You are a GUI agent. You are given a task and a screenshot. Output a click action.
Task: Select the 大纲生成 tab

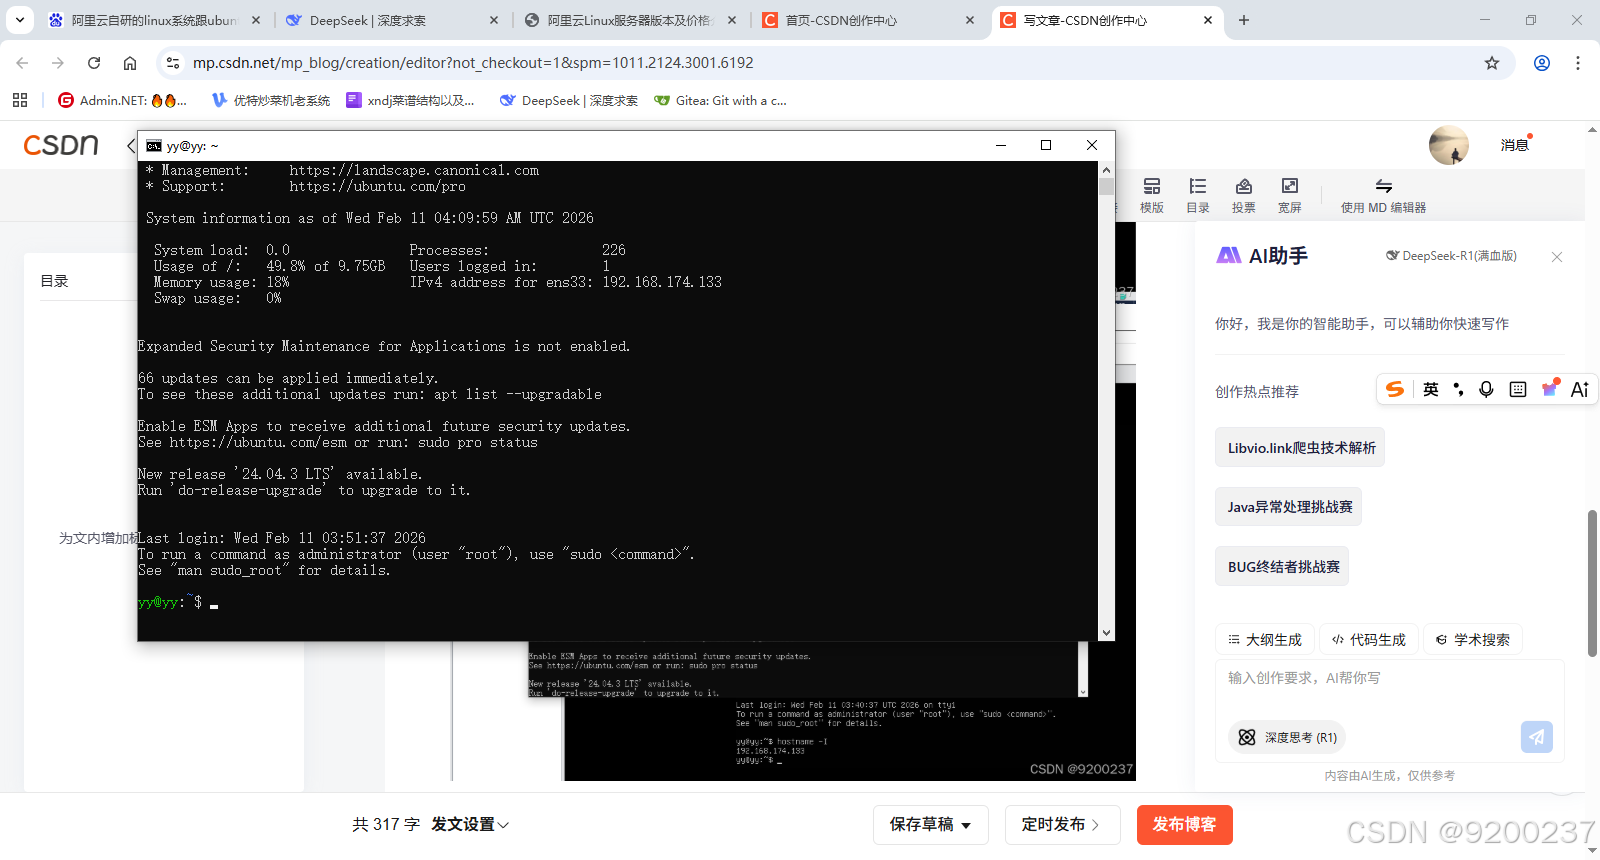(x=1265, y=639)
